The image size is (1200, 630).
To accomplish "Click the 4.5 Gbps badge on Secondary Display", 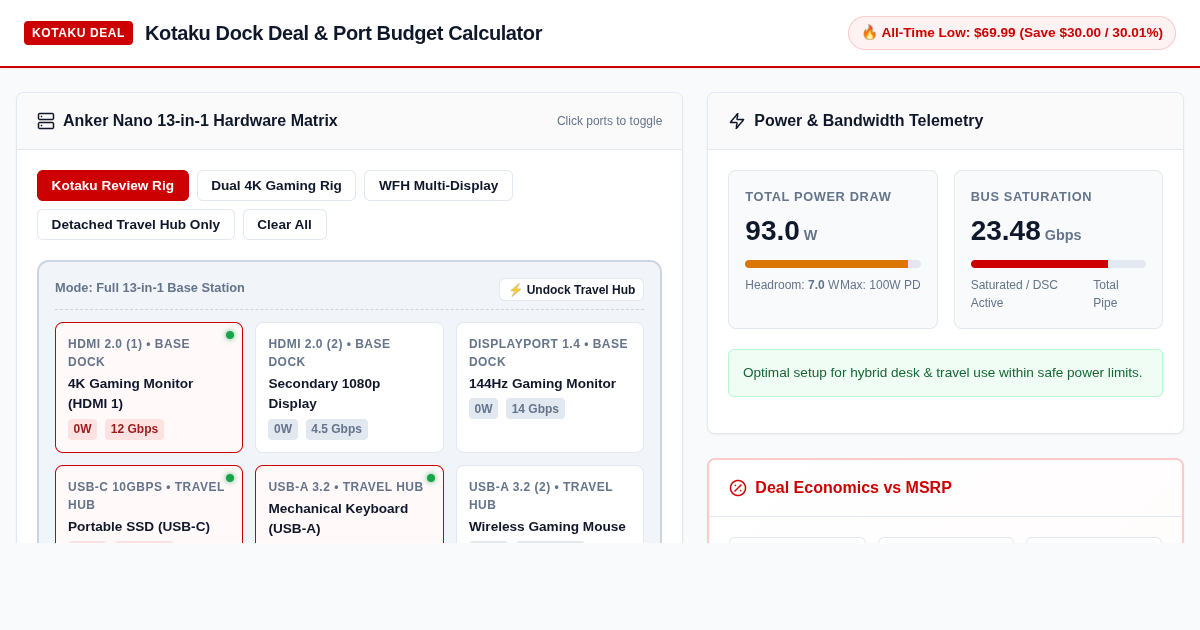I will [x=337, y=429].
